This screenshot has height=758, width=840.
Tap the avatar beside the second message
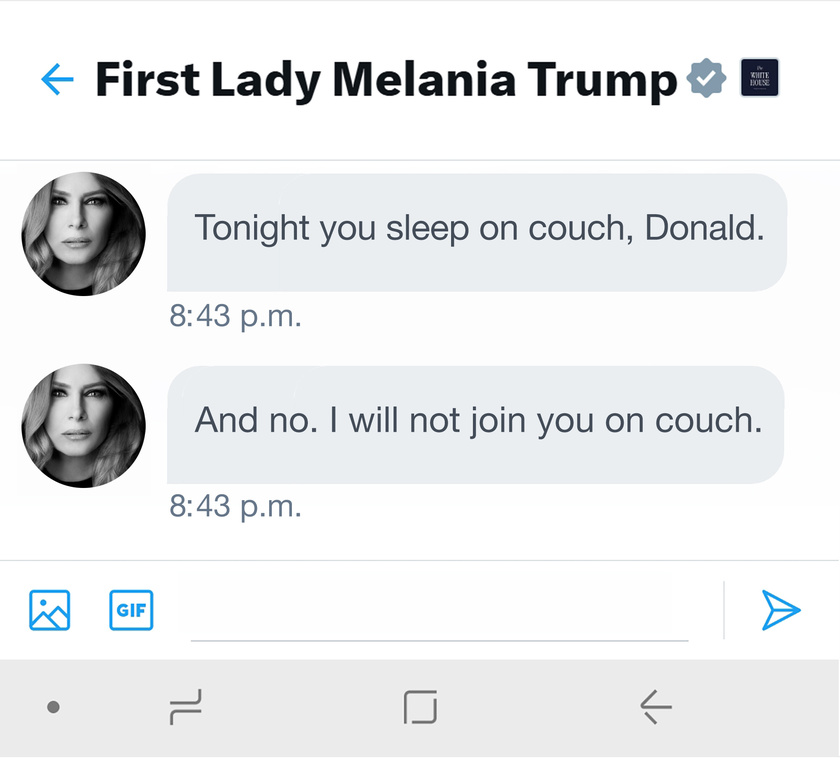(84, 426)
